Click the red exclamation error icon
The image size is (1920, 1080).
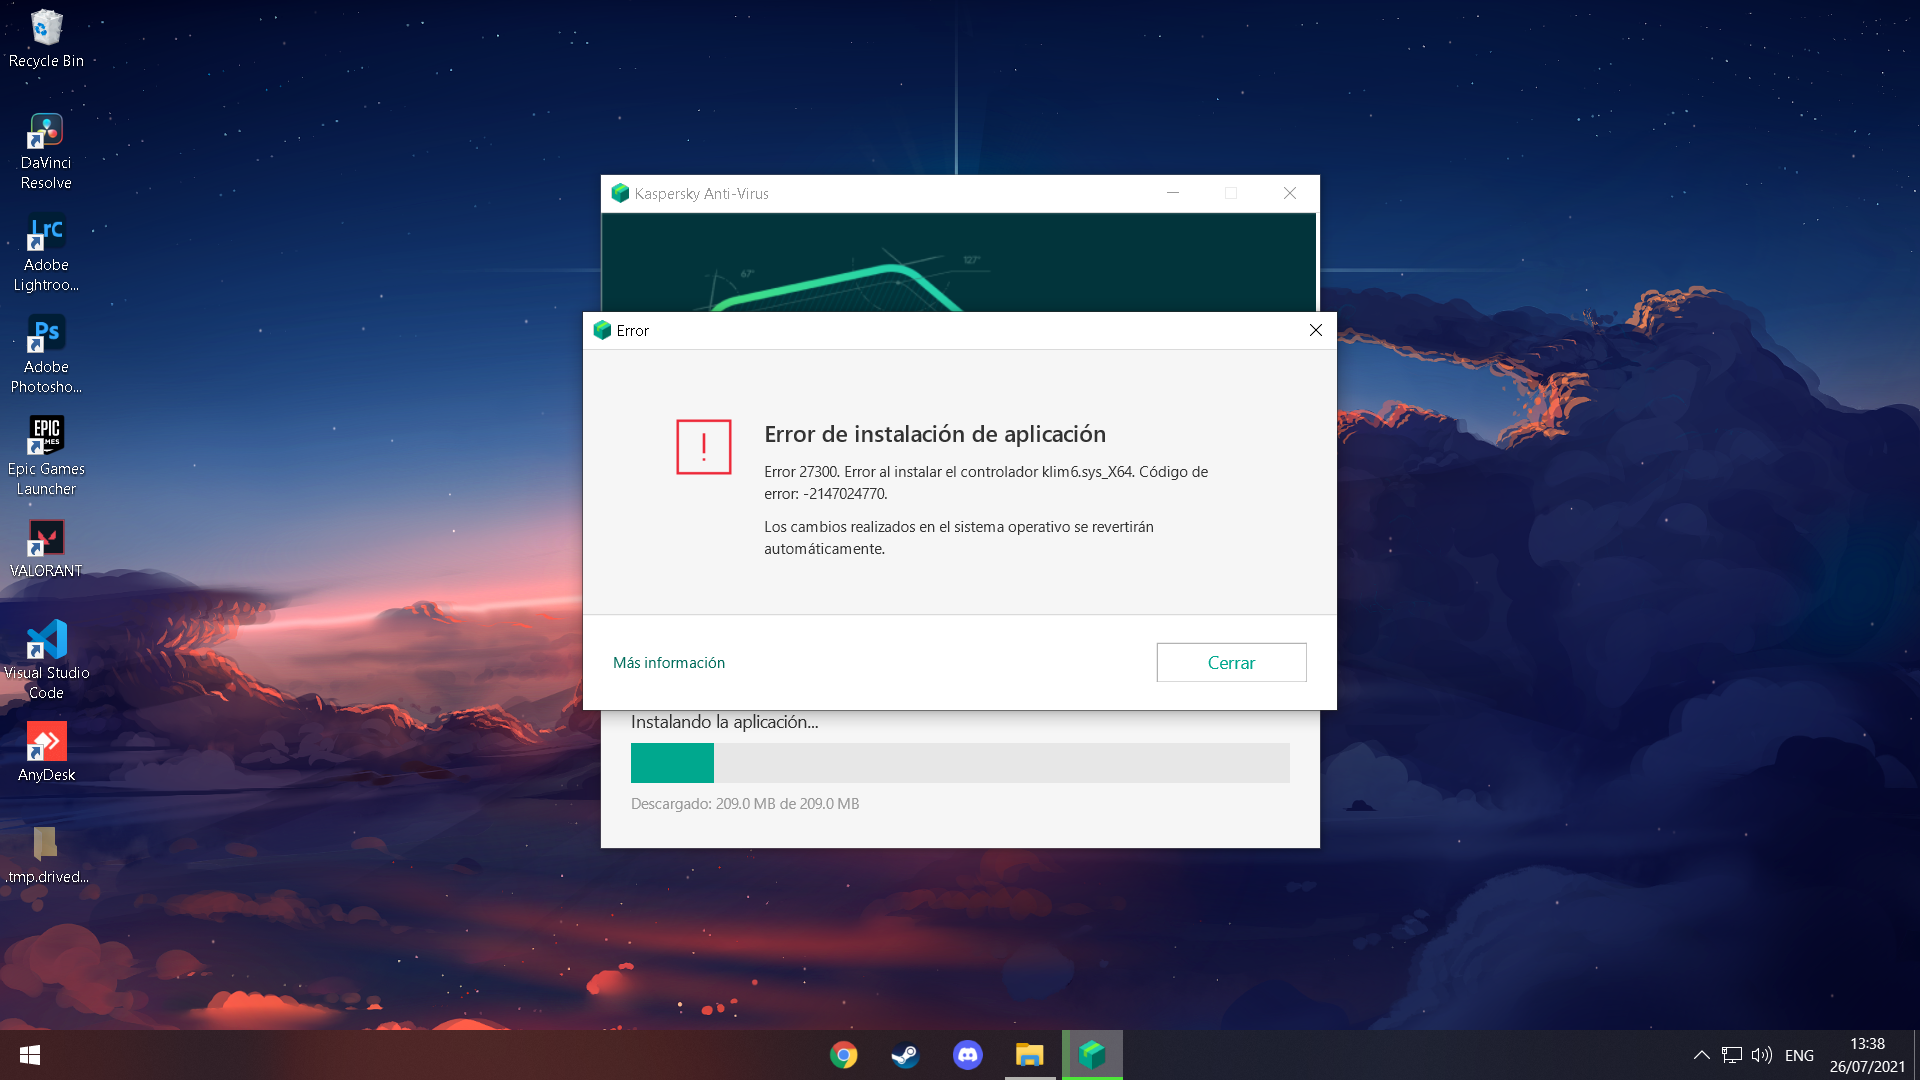pyautogui.click(x=703, y=446)
